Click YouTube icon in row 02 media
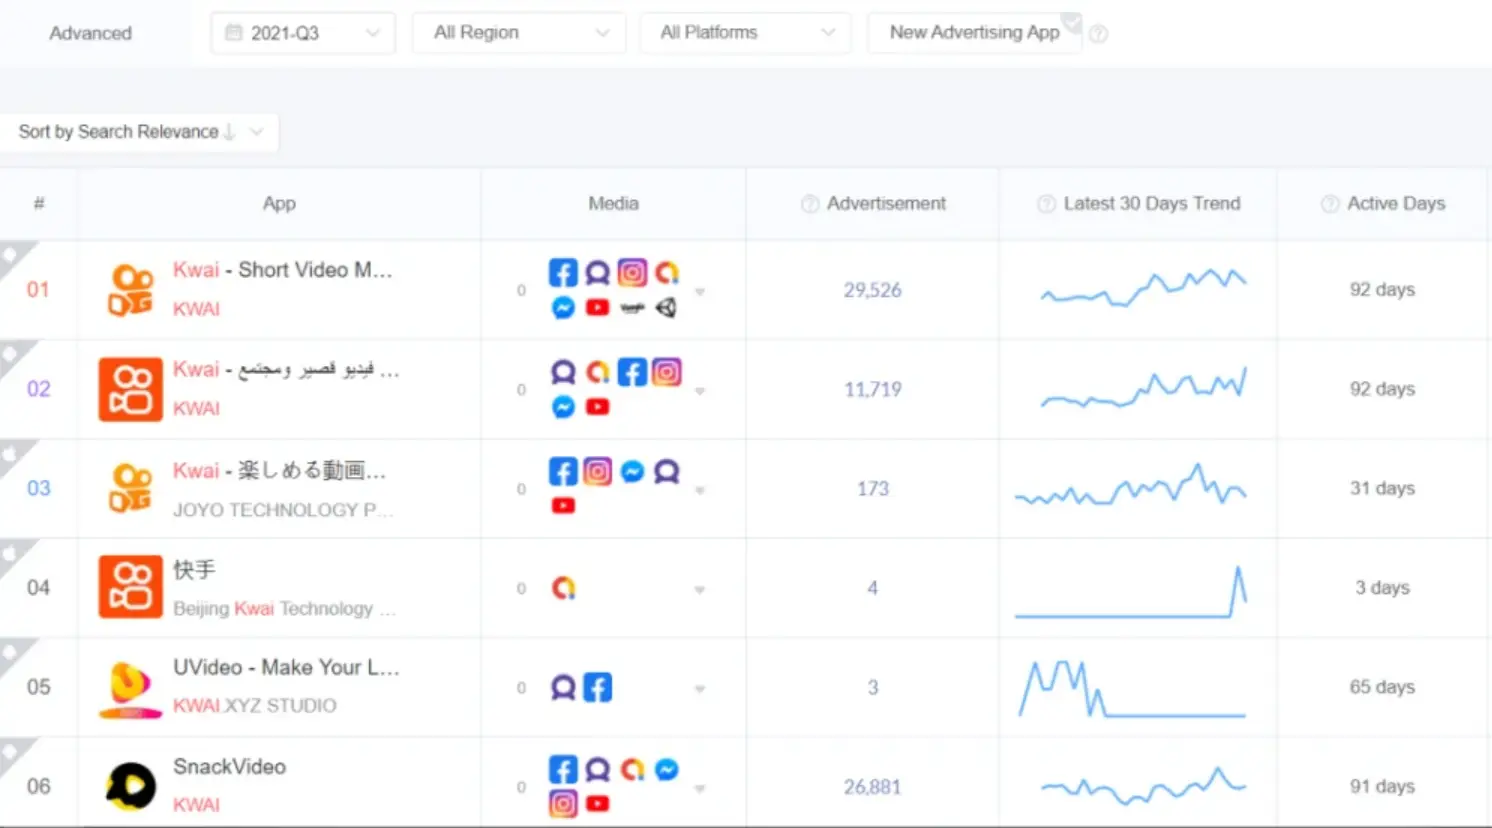 [x=597, y=407]
